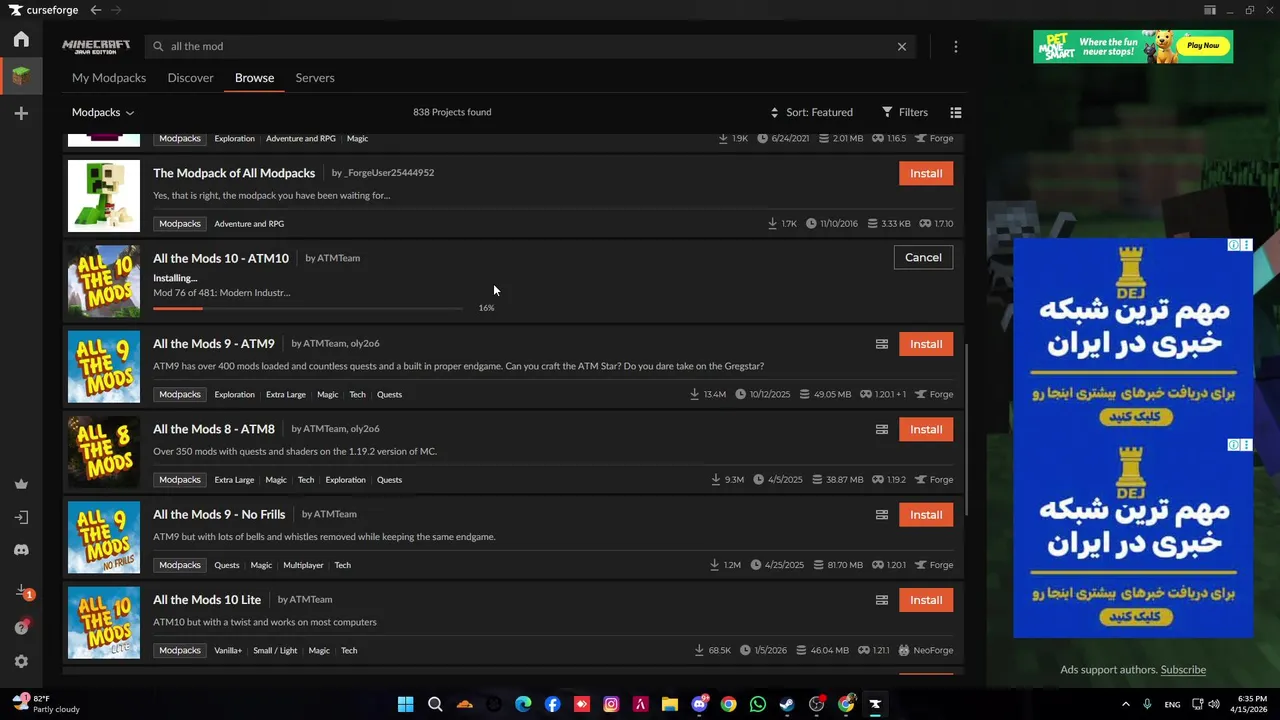Click the plus add-game sidebar icon

coord(21,114)
